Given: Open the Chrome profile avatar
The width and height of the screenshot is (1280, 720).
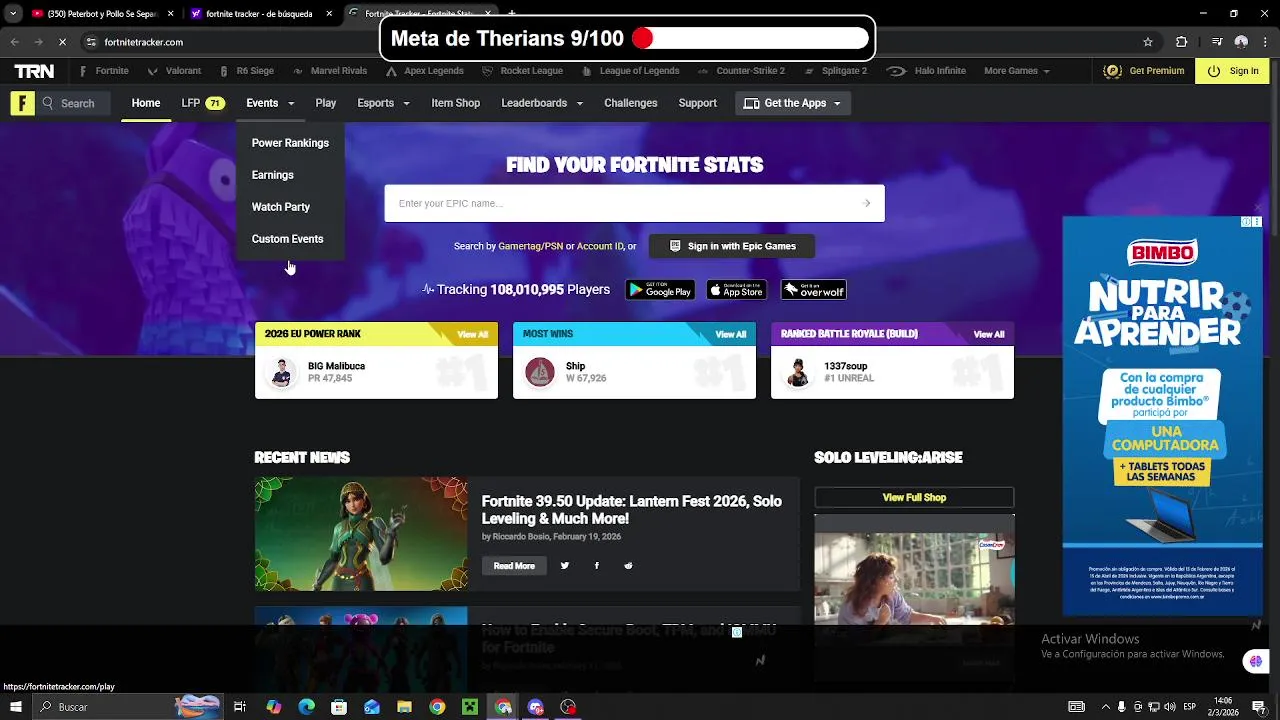Looking at the screenshot, I should tap(1241, 42).
